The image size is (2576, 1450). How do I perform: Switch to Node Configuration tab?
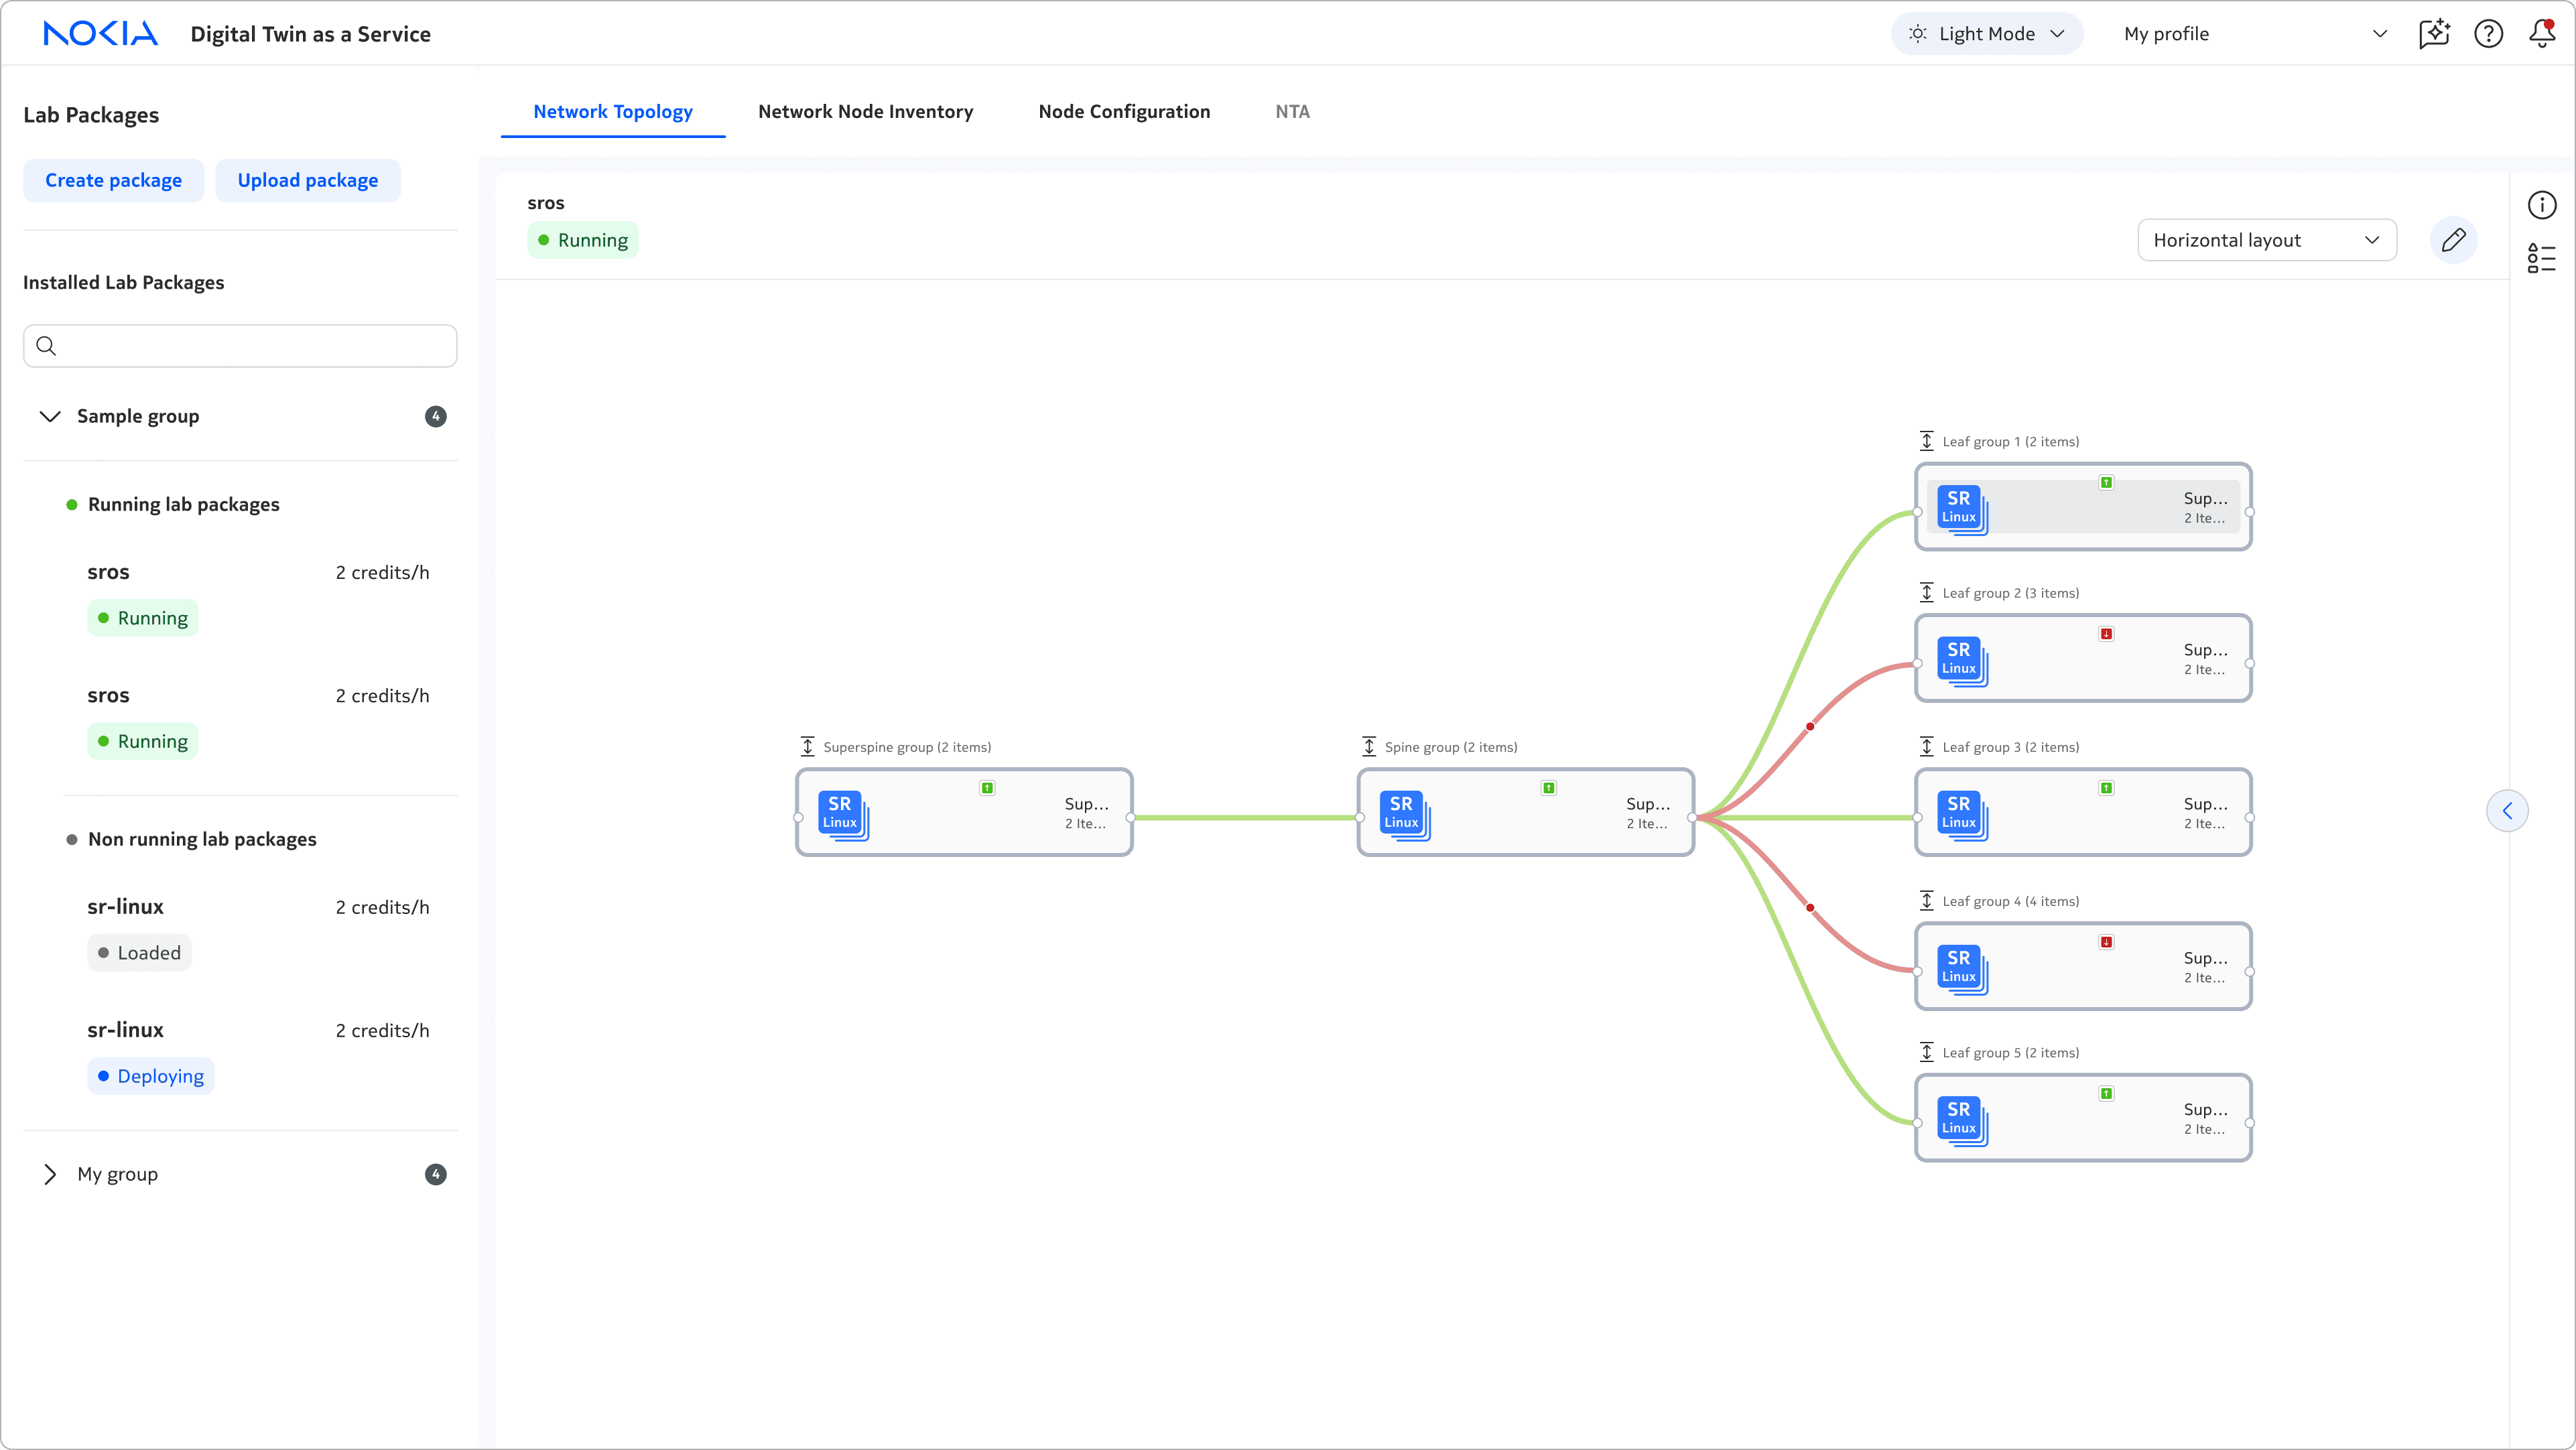1124,112
